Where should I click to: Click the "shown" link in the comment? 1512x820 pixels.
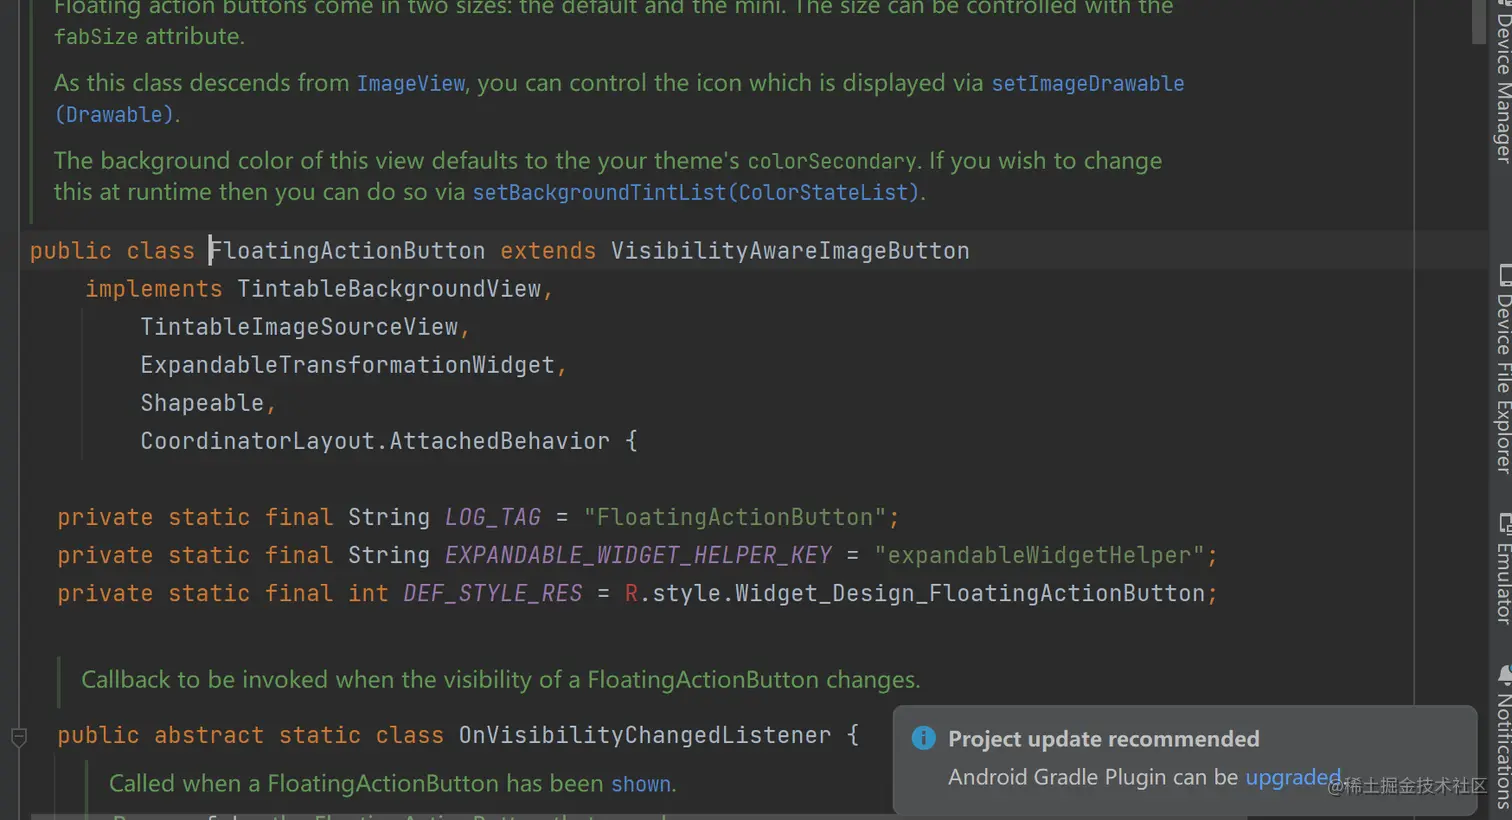[641, 784]
